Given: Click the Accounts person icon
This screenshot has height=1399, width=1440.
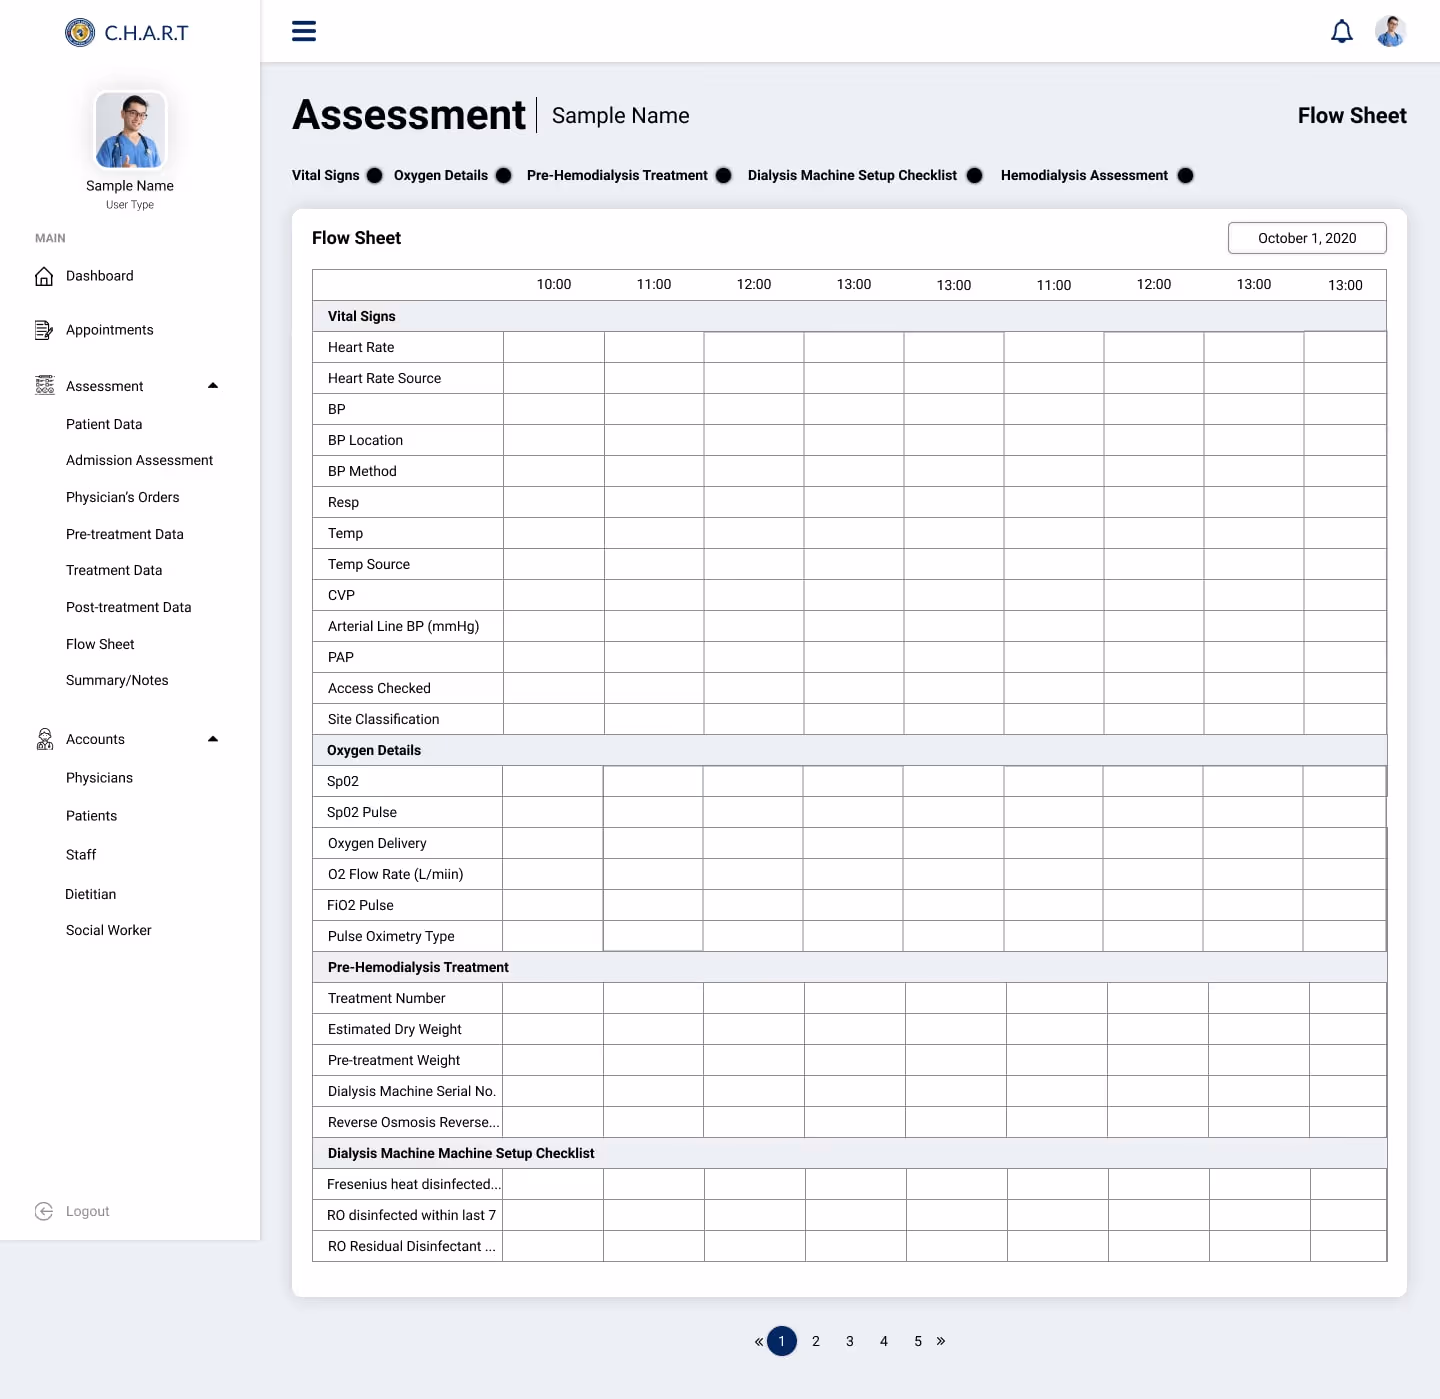Looking at the screenshot, I should tap(45, 739).
